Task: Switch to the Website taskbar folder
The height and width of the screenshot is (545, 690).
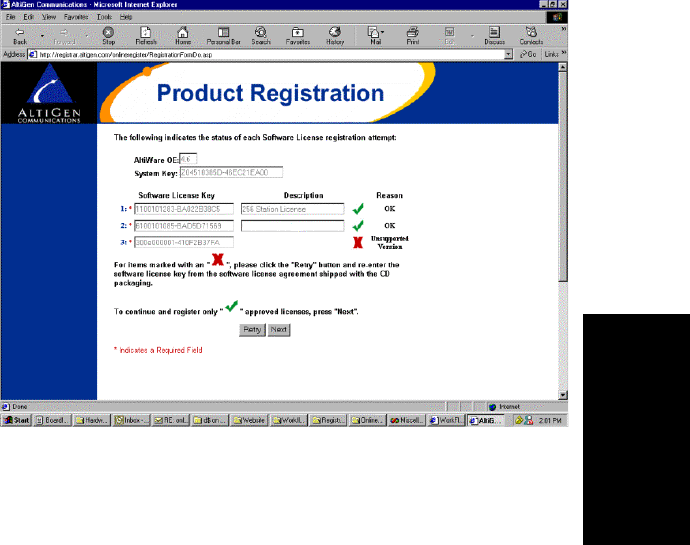Action: coord(250,420)
